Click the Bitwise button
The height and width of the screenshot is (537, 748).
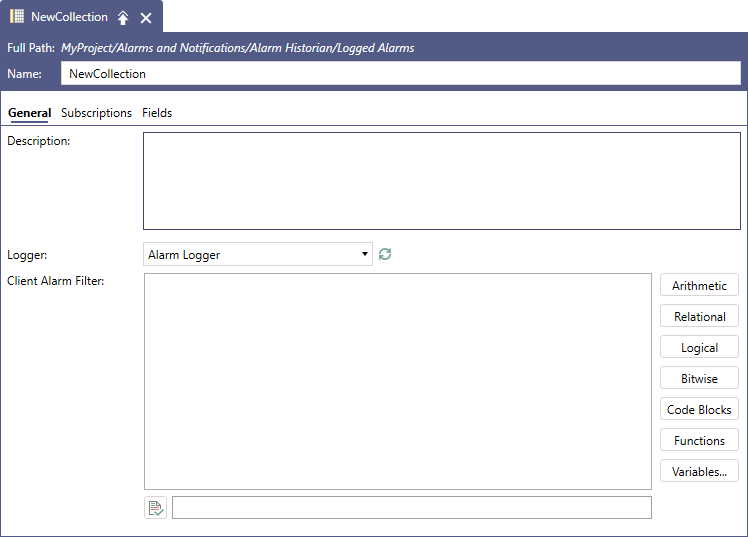[x=699, y=378]
